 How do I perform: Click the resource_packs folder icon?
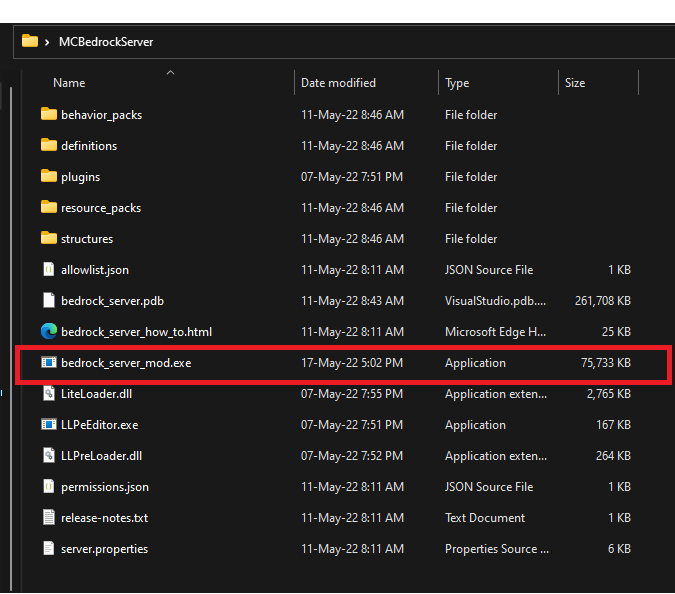coord(49,207)
